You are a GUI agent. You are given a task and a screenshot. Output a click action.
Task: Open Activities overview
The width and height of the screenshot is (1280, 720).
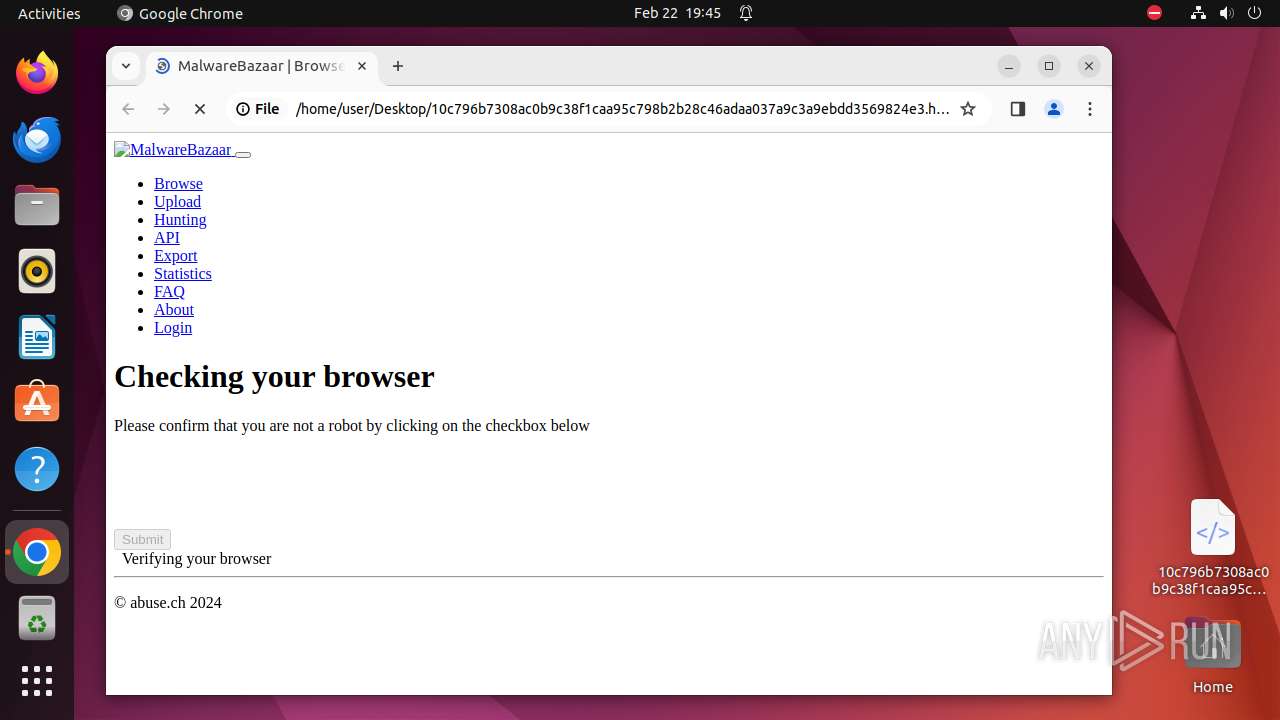pos(49,13)
